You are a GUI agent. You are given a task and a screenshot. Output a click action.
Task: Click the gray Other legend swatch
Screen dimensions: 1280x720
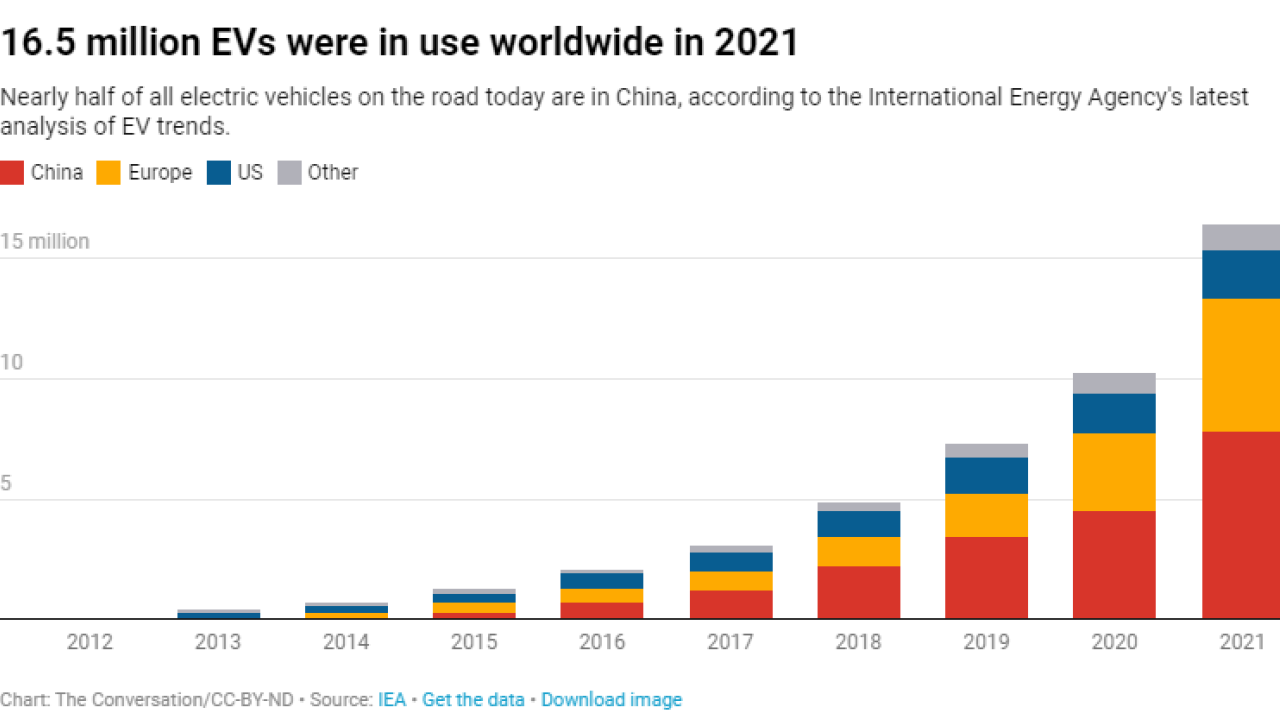coord(289,172)
